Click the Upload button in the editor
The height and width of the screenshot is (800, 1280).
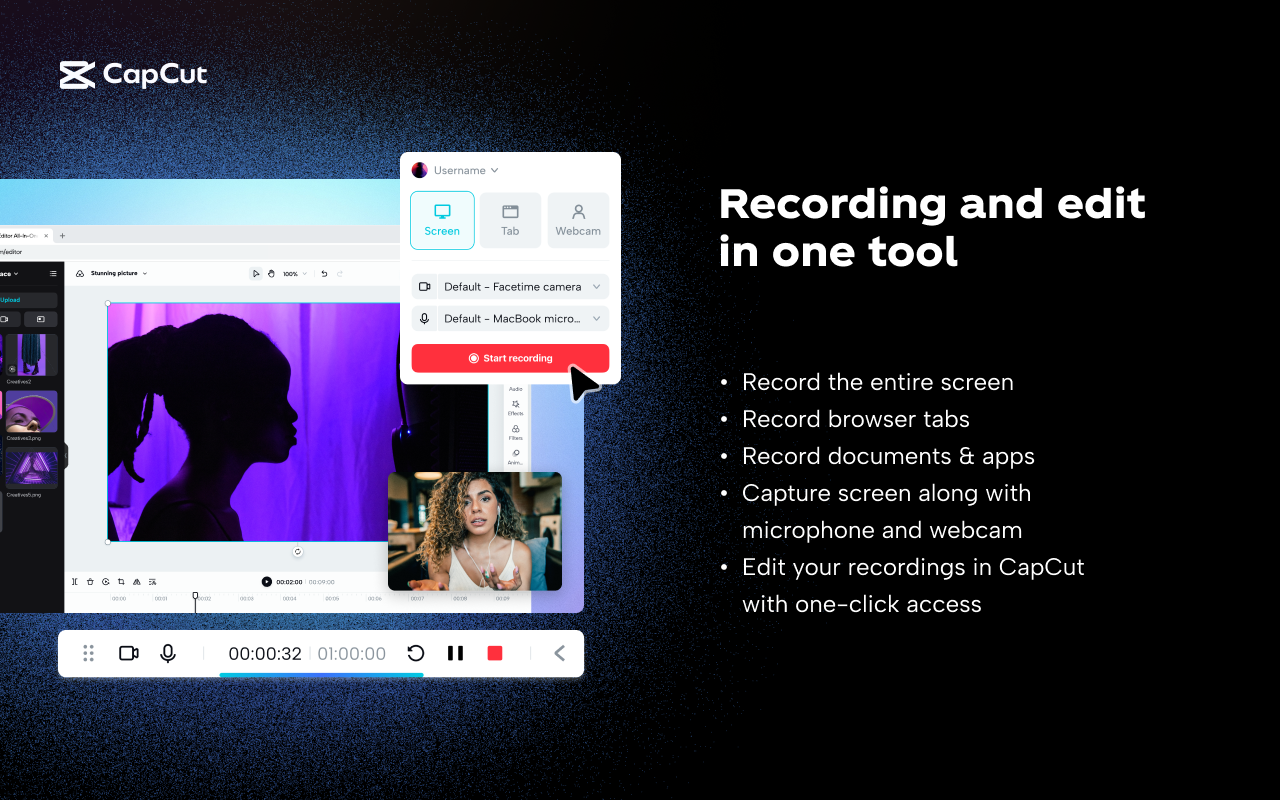tap(28, 299)
